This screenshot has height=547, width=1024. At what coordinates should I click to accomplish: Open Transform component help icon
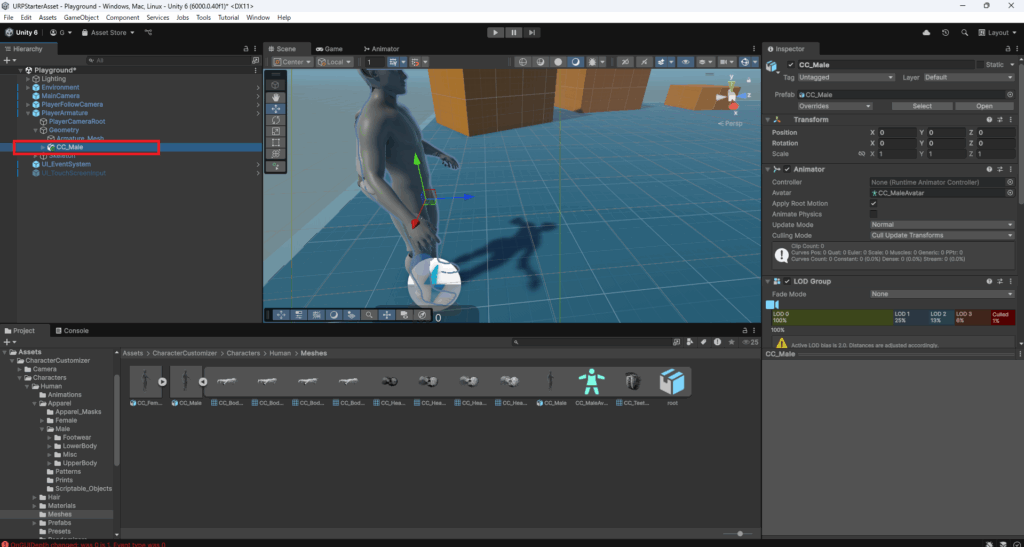tap(989, 119)
